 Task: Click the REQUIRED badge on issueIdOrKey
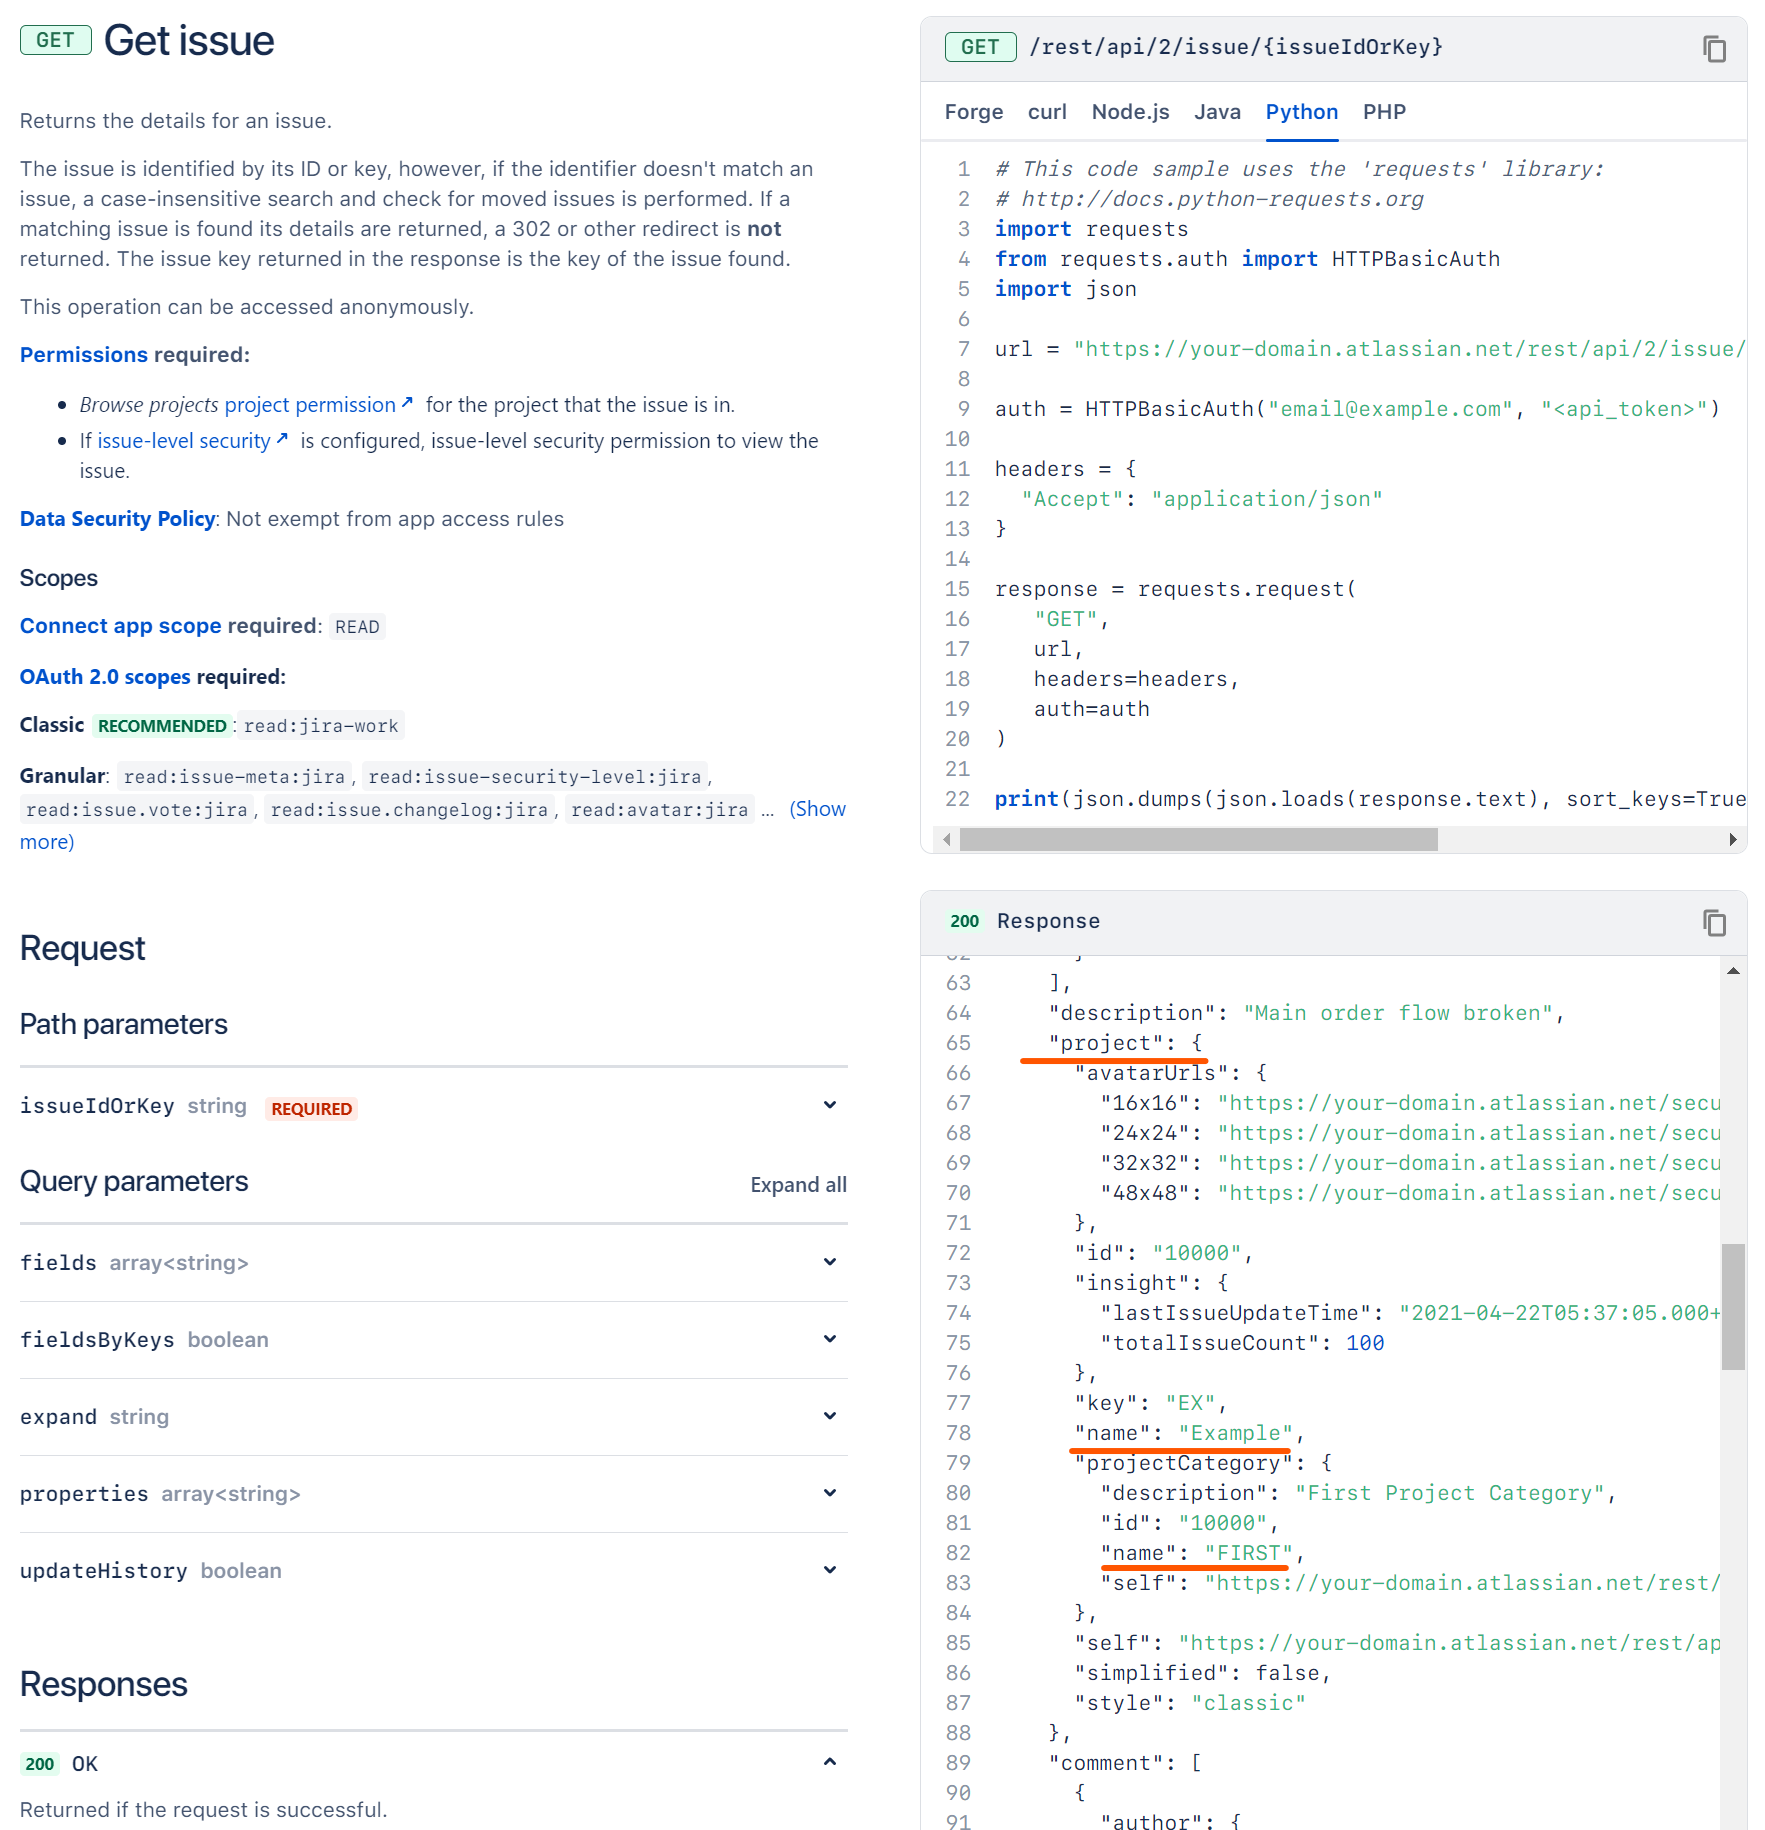pyautogui.click(x=311, y=1109)
